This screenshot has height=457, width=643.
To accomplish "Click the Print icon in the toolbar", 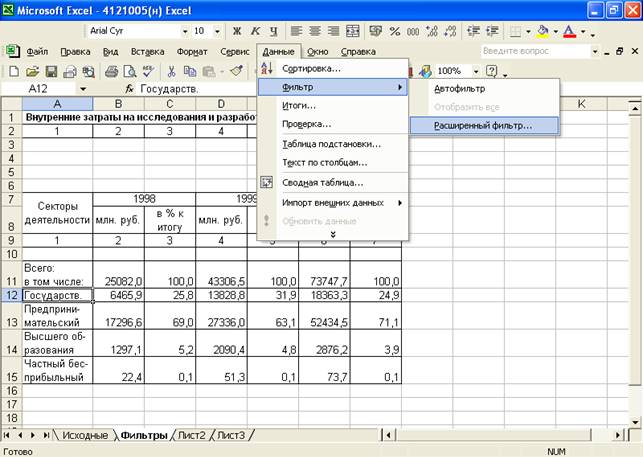I will point(111,71).
